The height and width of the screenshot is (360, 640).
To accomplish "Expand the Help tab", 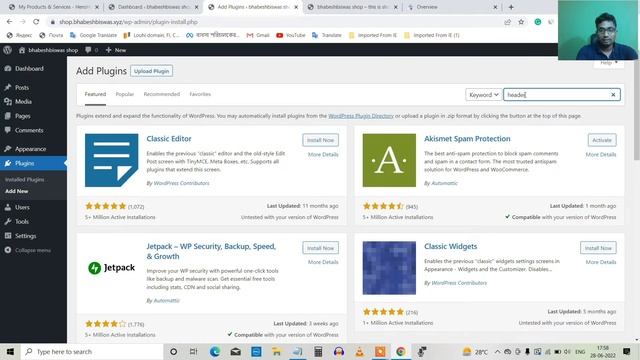I will (x=609, y=63).
